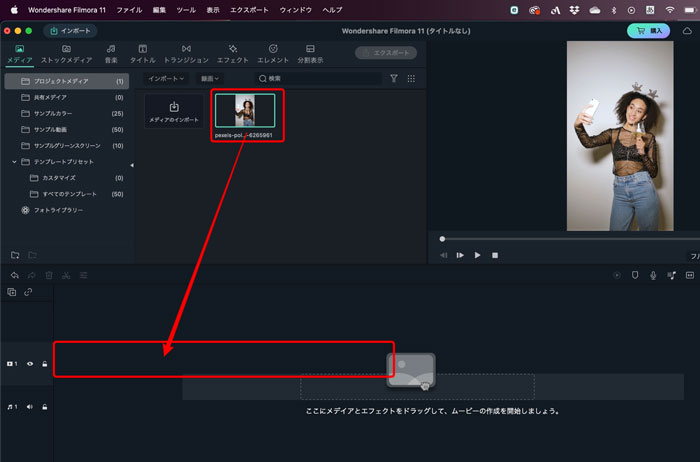Switch to the ストックメディア tab
This screenshot has width=700, height=462.
pyautogui.click(x=67, y=54)
